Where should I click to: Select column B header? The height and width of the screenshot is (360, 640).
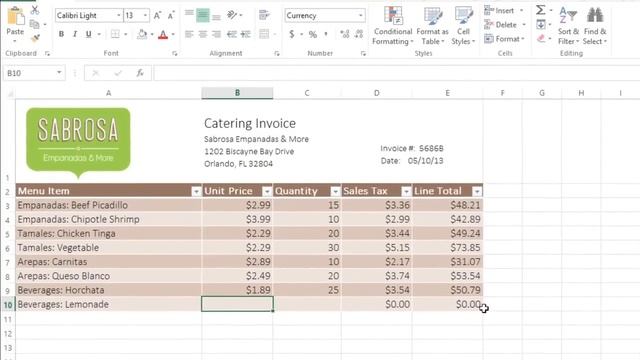click(237, 93)
